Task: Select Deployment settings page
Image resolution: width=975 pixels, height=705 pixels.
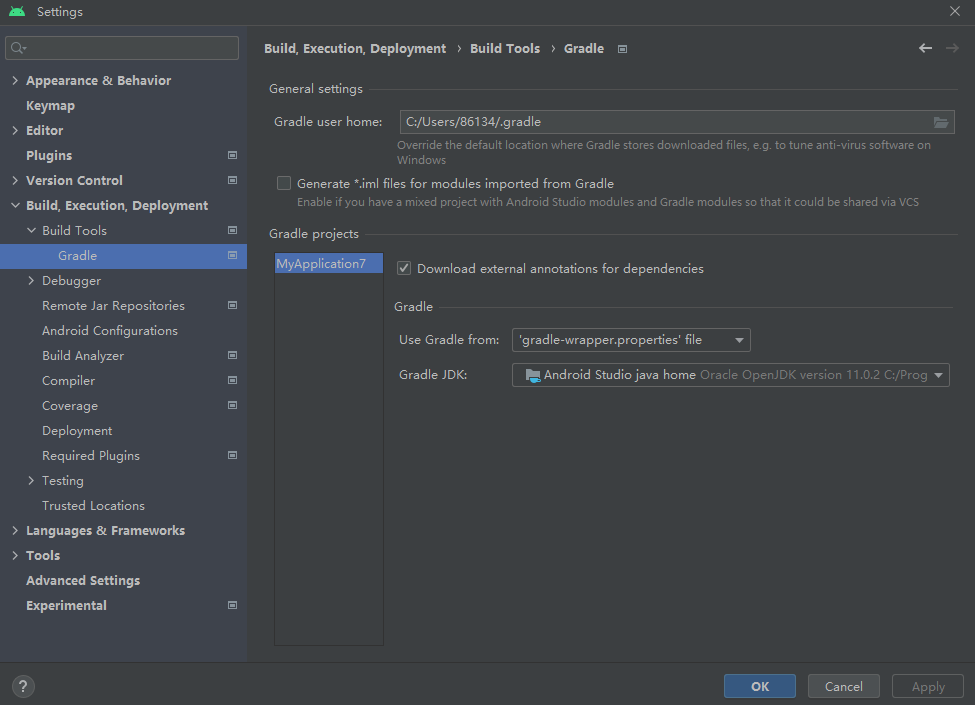Action: tap(77, 431)
